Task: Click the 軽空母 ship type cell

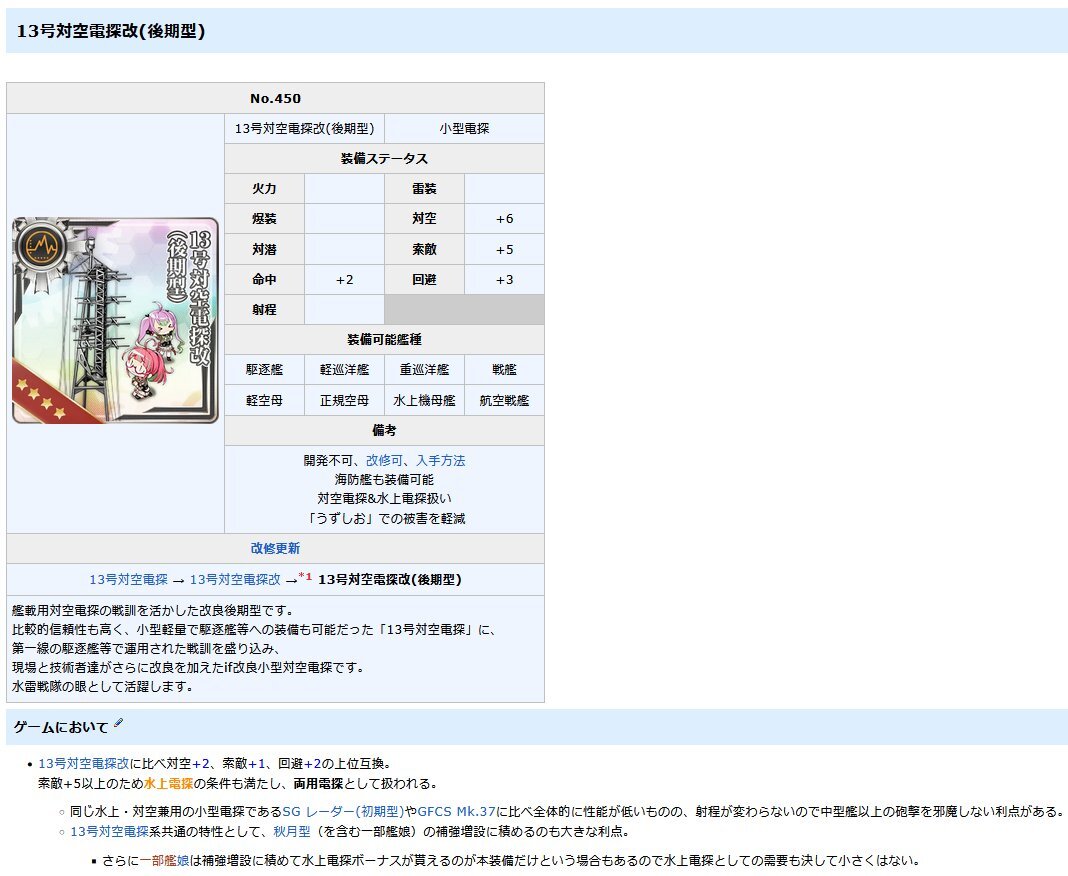Action: click(264, 401)
